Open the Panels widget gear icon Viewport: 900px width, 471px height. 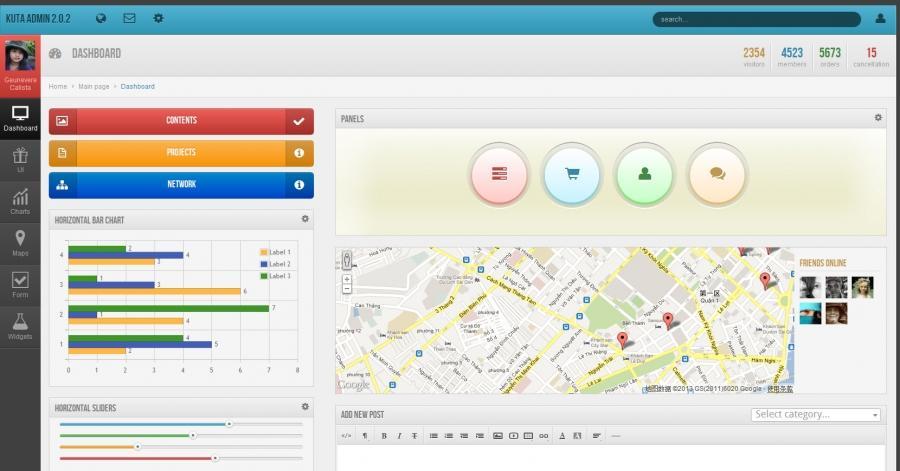coord(878,118)
